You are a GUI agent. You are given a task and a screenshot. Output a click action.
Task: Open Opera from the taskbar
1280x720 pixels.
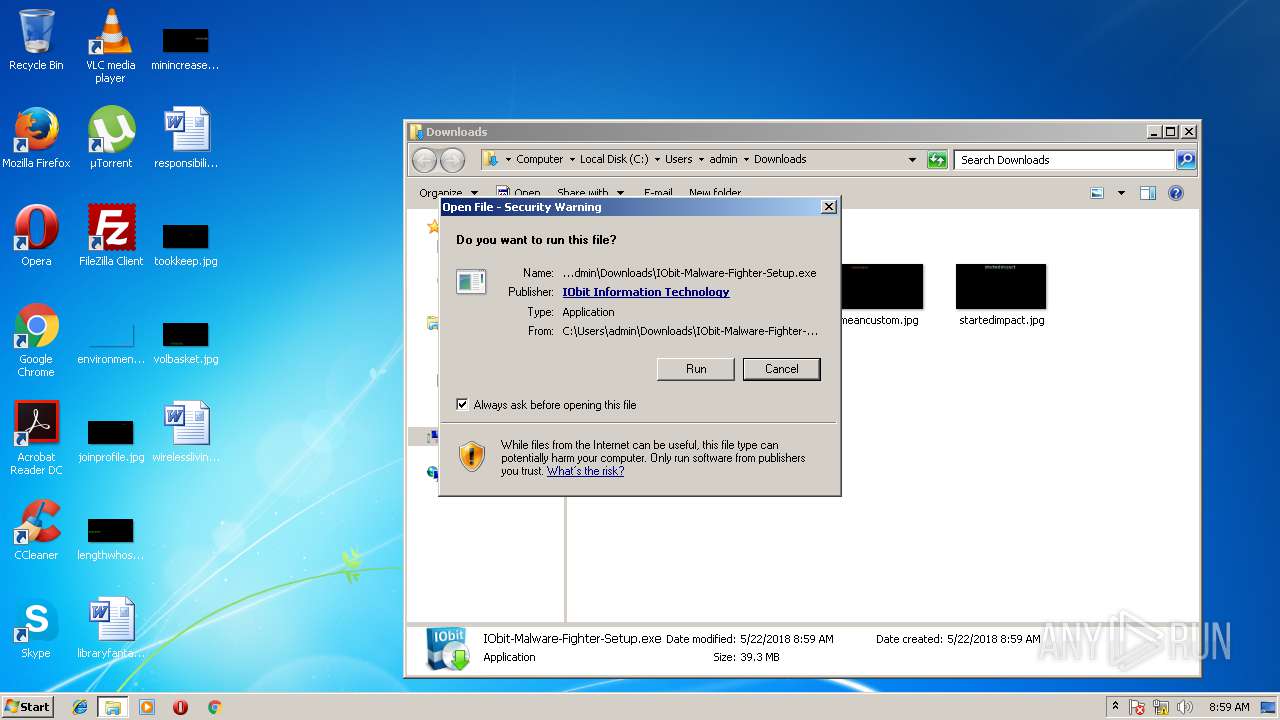tap(180, 707)
